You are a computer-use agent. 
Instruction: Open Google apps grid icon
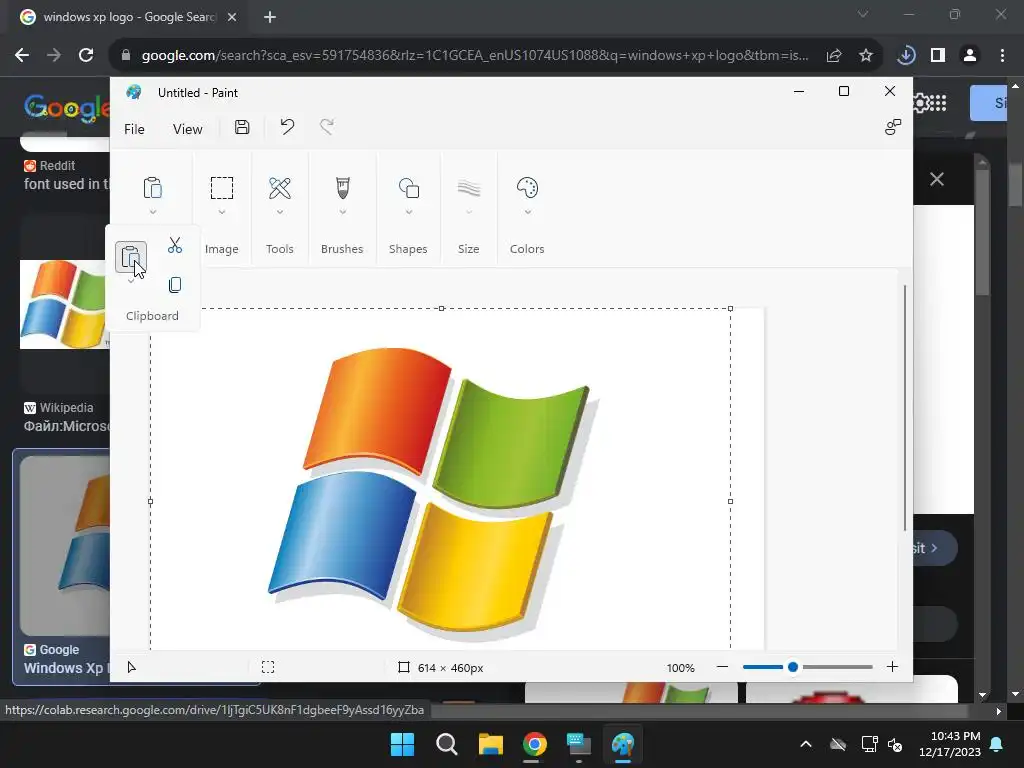pyautogui.click(x=938, y=103)
